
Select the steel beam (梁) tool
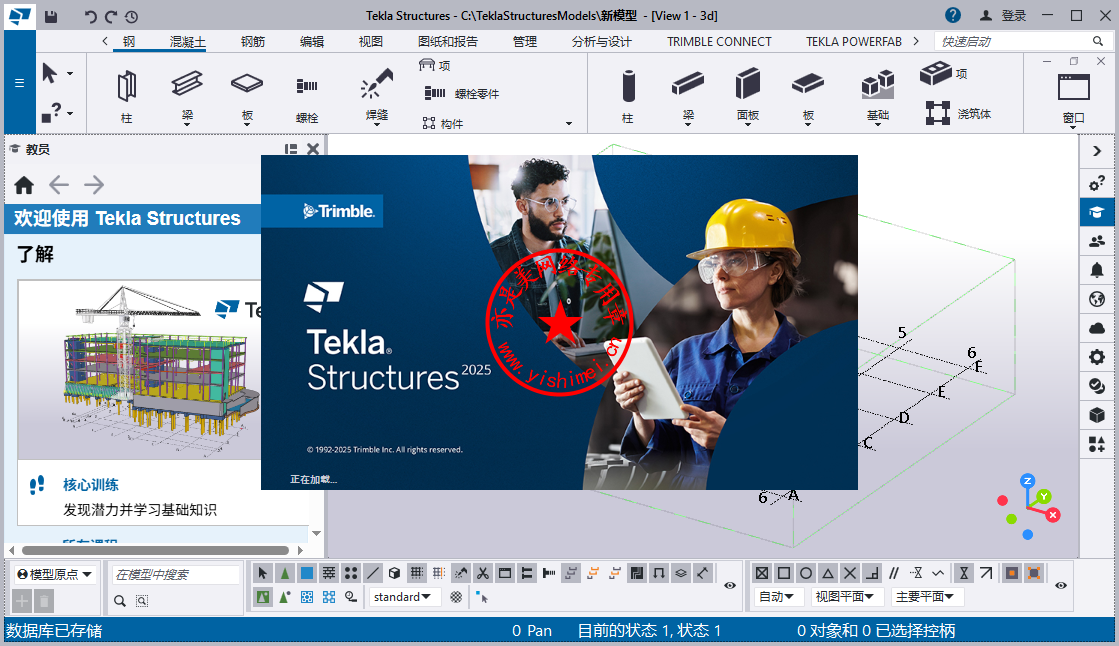pos(187,96)
